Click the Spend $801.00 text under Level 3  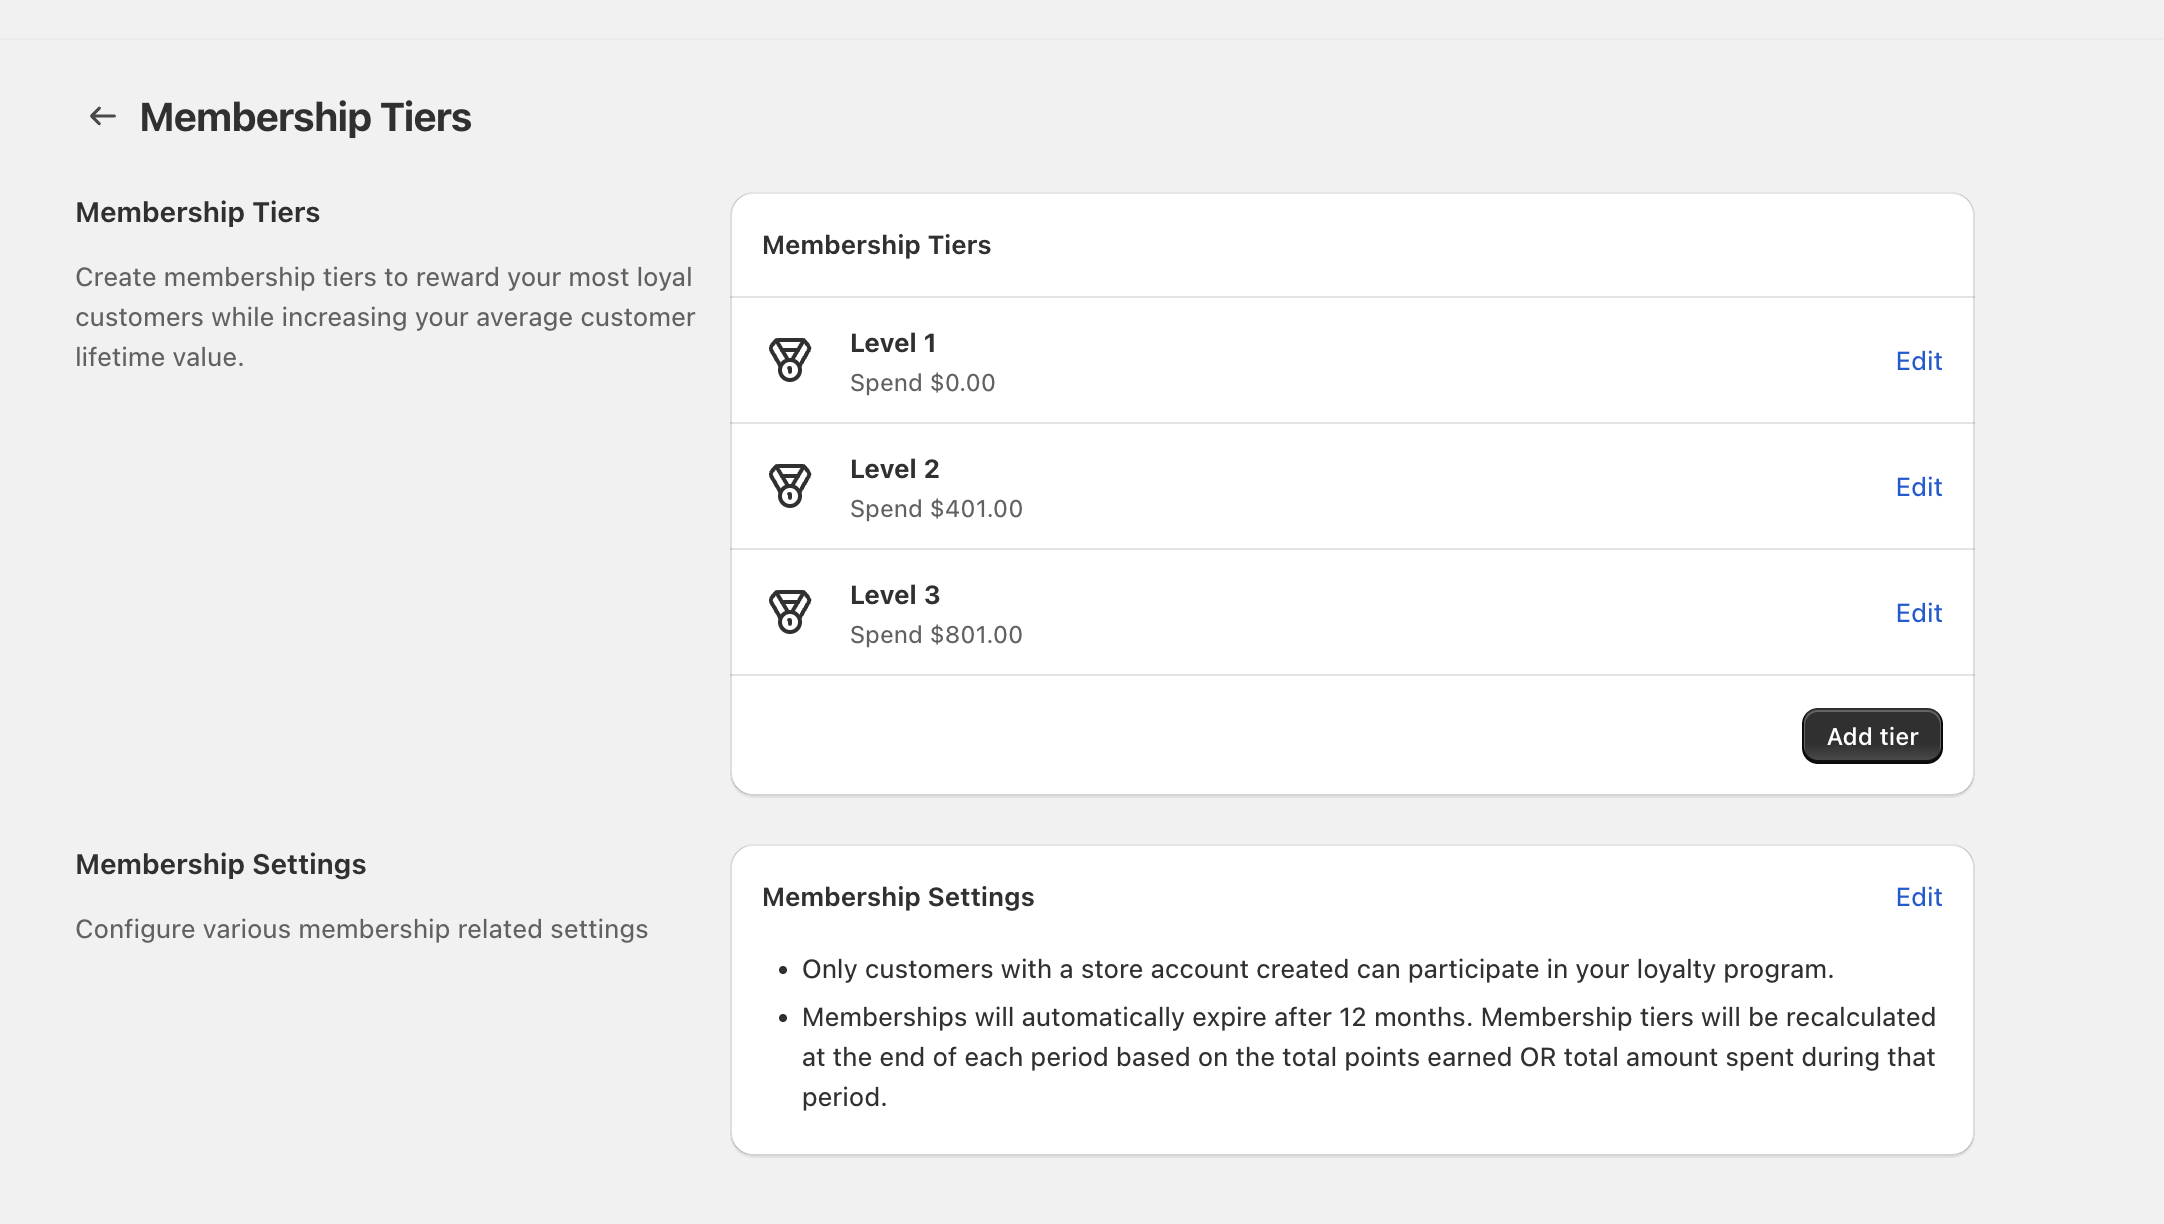coord(936,634)
